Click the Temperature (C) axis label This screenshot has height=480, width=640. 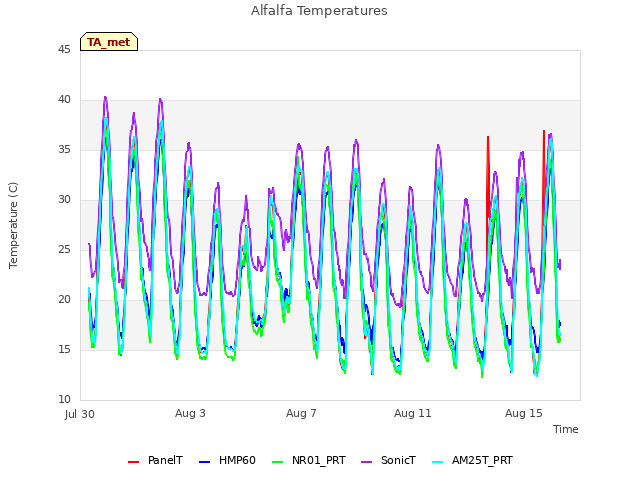[13, 225]
